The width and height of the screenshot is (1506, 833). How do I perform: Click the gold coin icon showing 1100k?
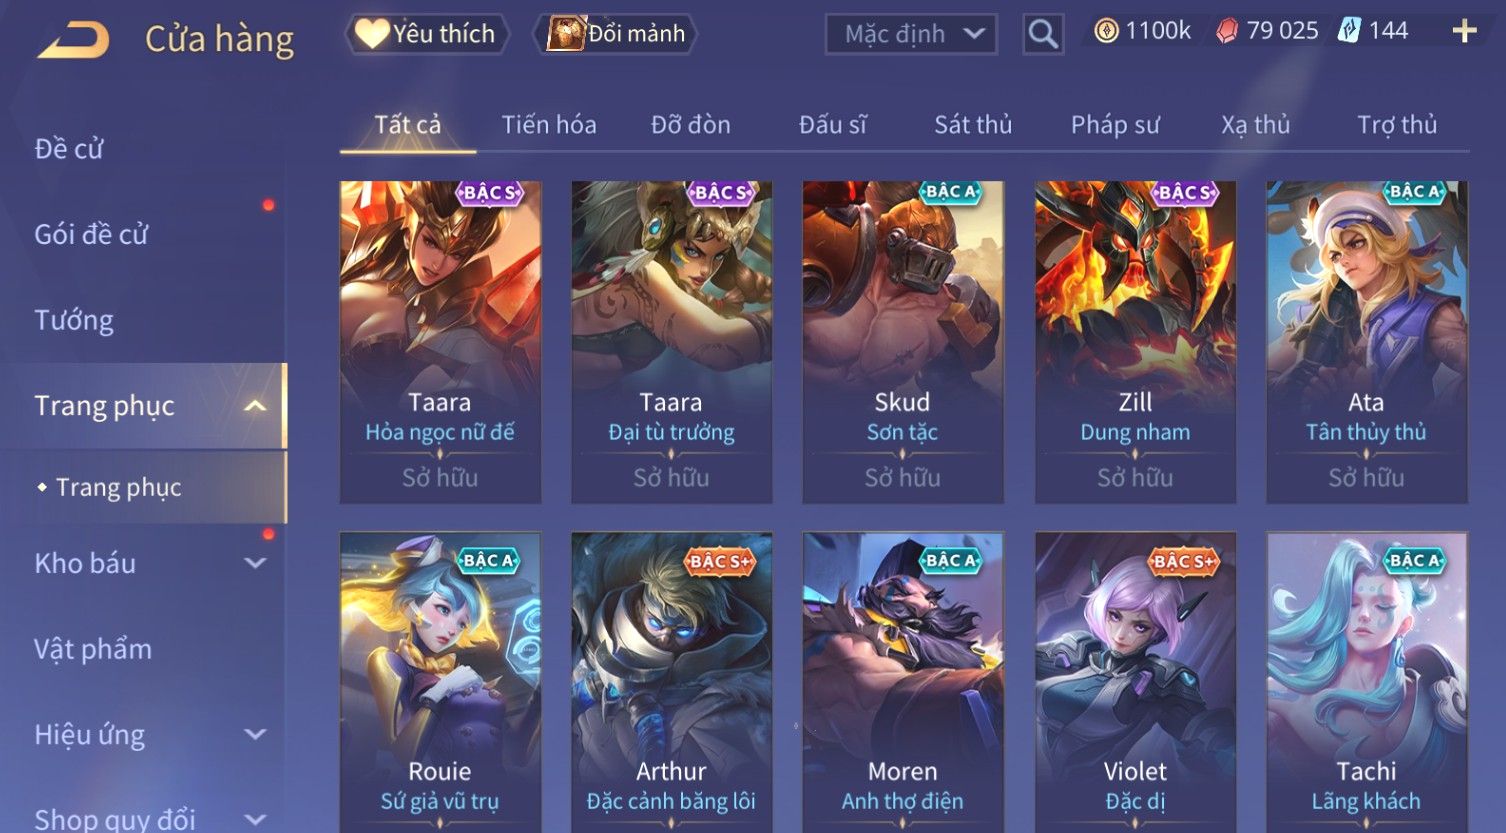(1105, 32)
